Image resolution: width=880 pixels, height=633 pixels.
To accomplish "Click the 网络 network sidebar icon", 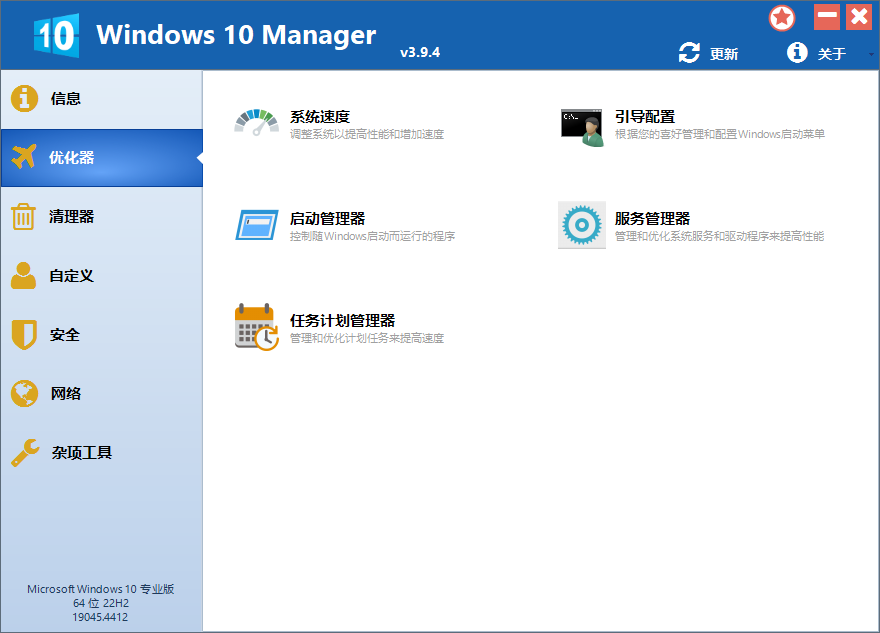I will tap(25, 393).
